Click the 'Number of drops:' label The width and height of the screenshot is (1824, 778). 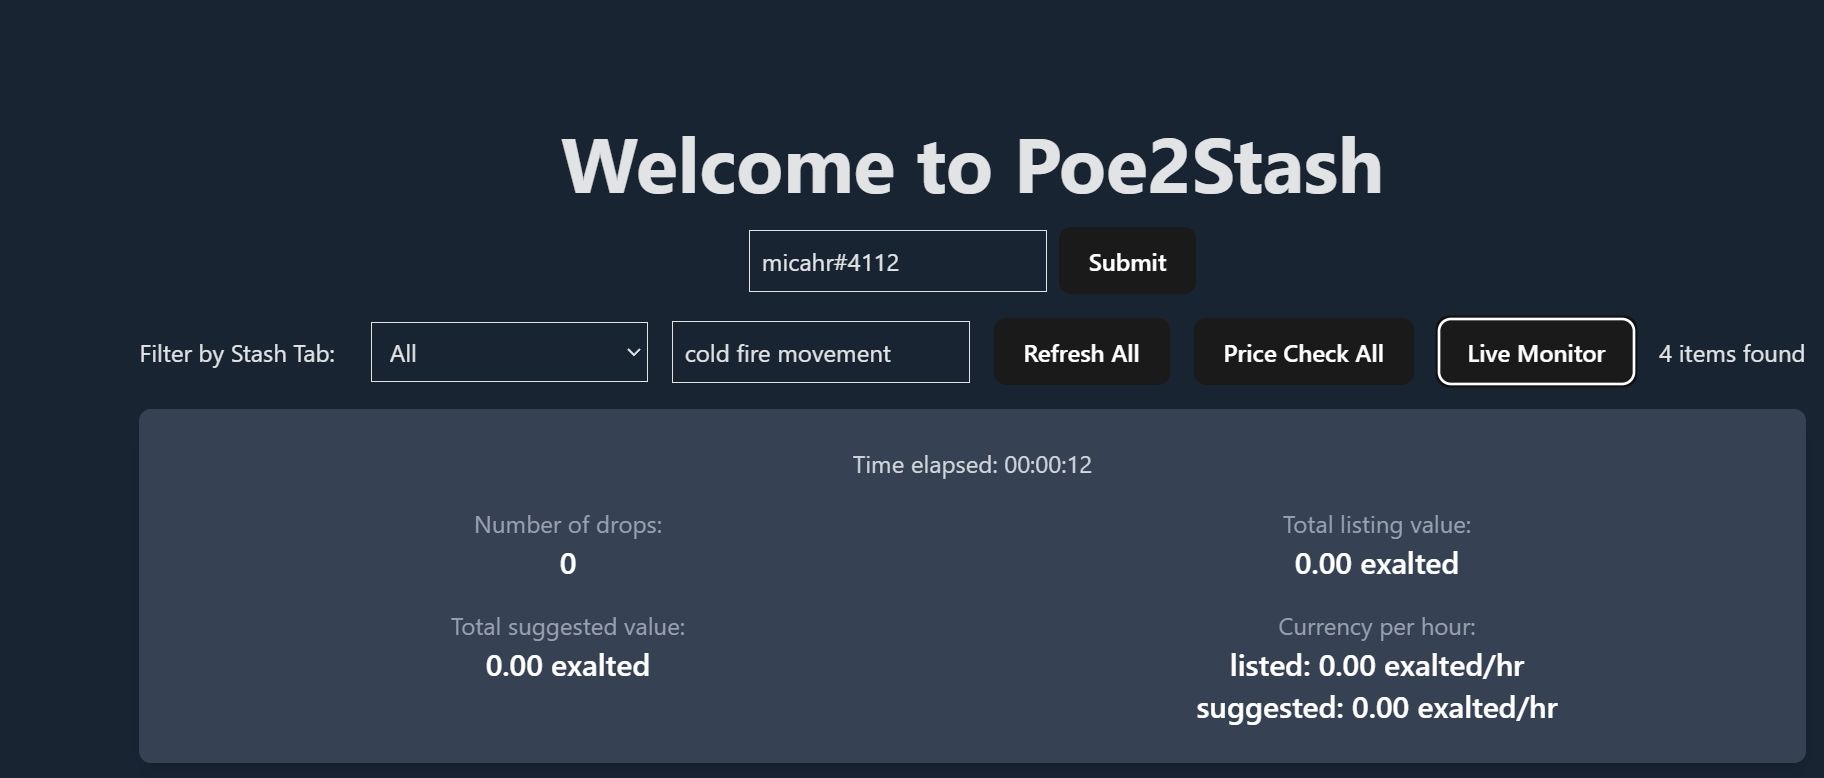tap(568, 525)
